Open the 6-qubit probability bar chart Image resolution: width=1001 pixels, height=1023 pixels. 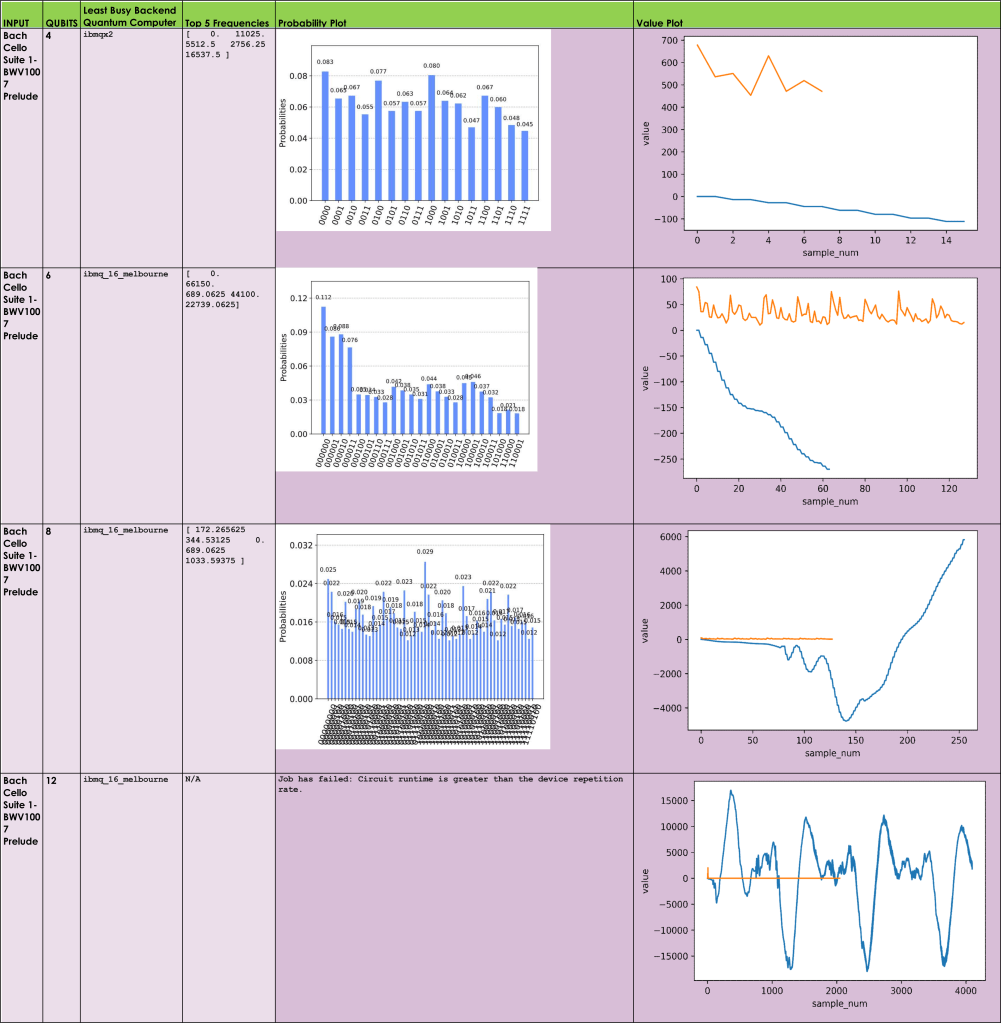point(407,370)
